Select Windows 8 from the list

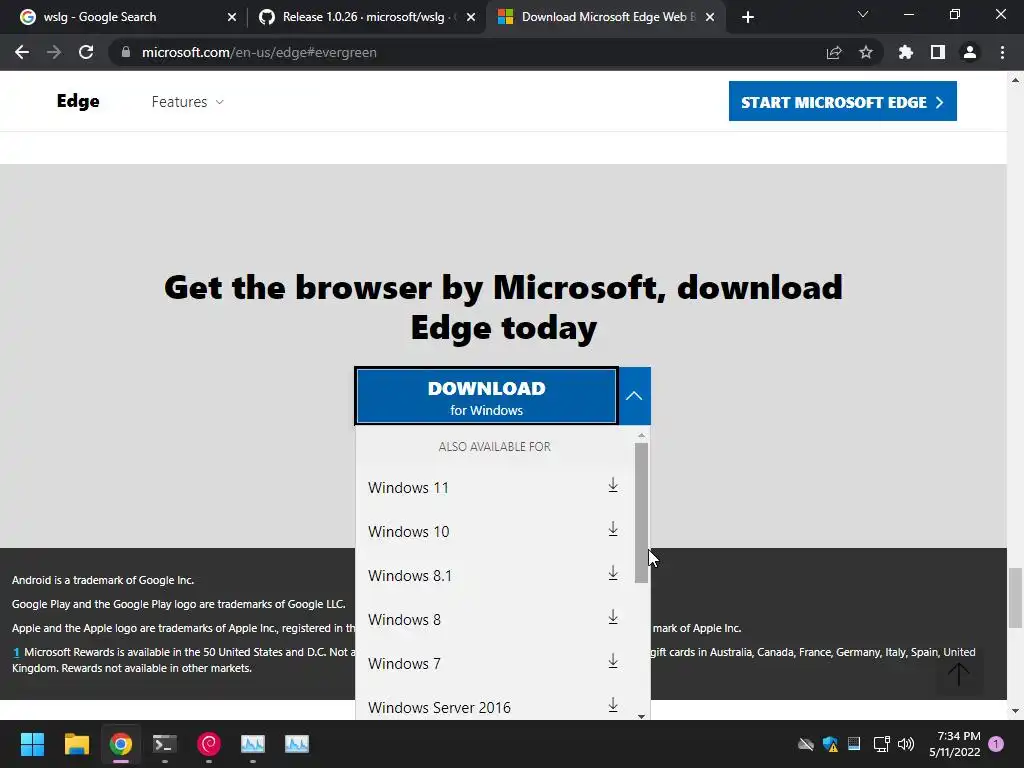(x=494, y=619)
